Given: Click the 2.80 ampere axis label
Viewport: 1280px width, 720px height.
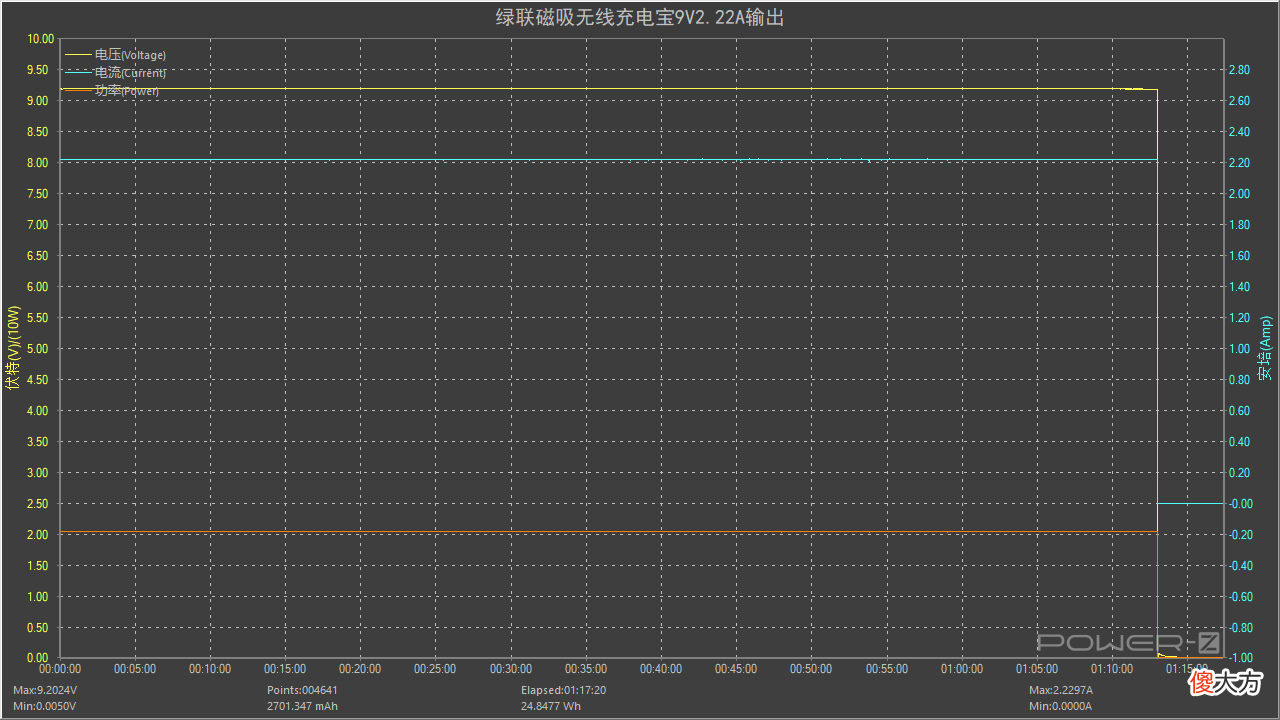Looking at the screenshot, I should (x=1239, y=70).
